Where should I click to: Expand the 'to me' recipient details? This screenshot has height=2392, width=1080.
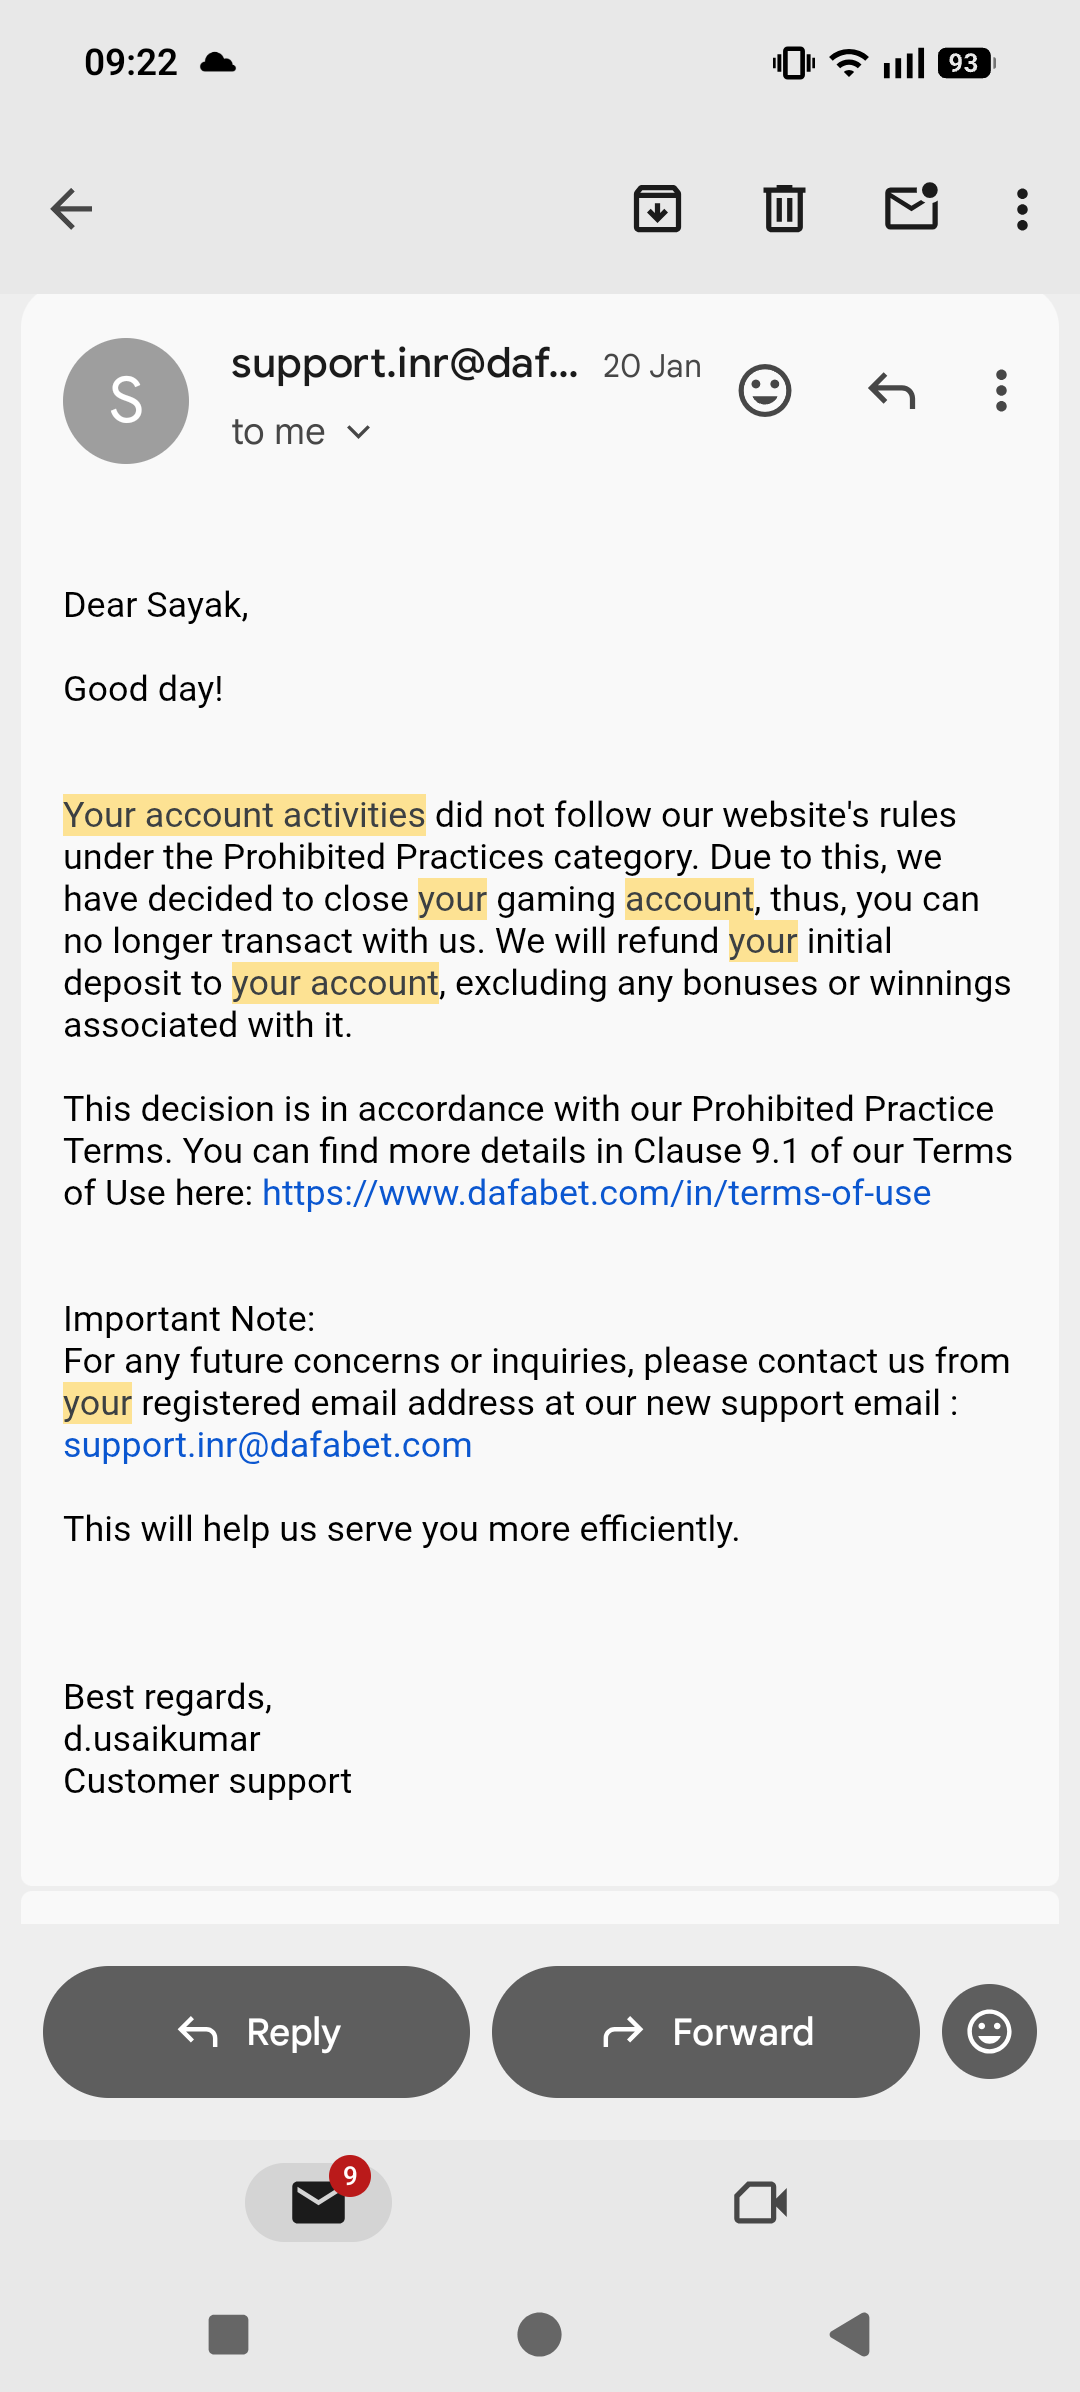301,432
